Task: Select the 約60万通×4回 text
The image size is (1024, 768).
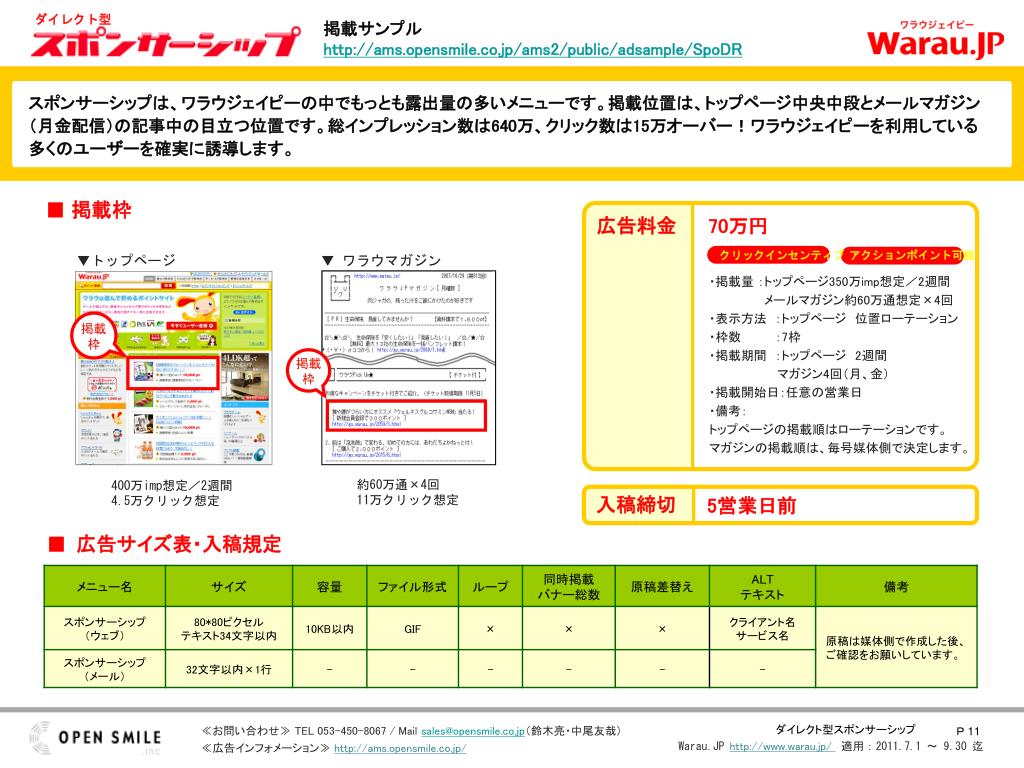Action: [398, 485]
